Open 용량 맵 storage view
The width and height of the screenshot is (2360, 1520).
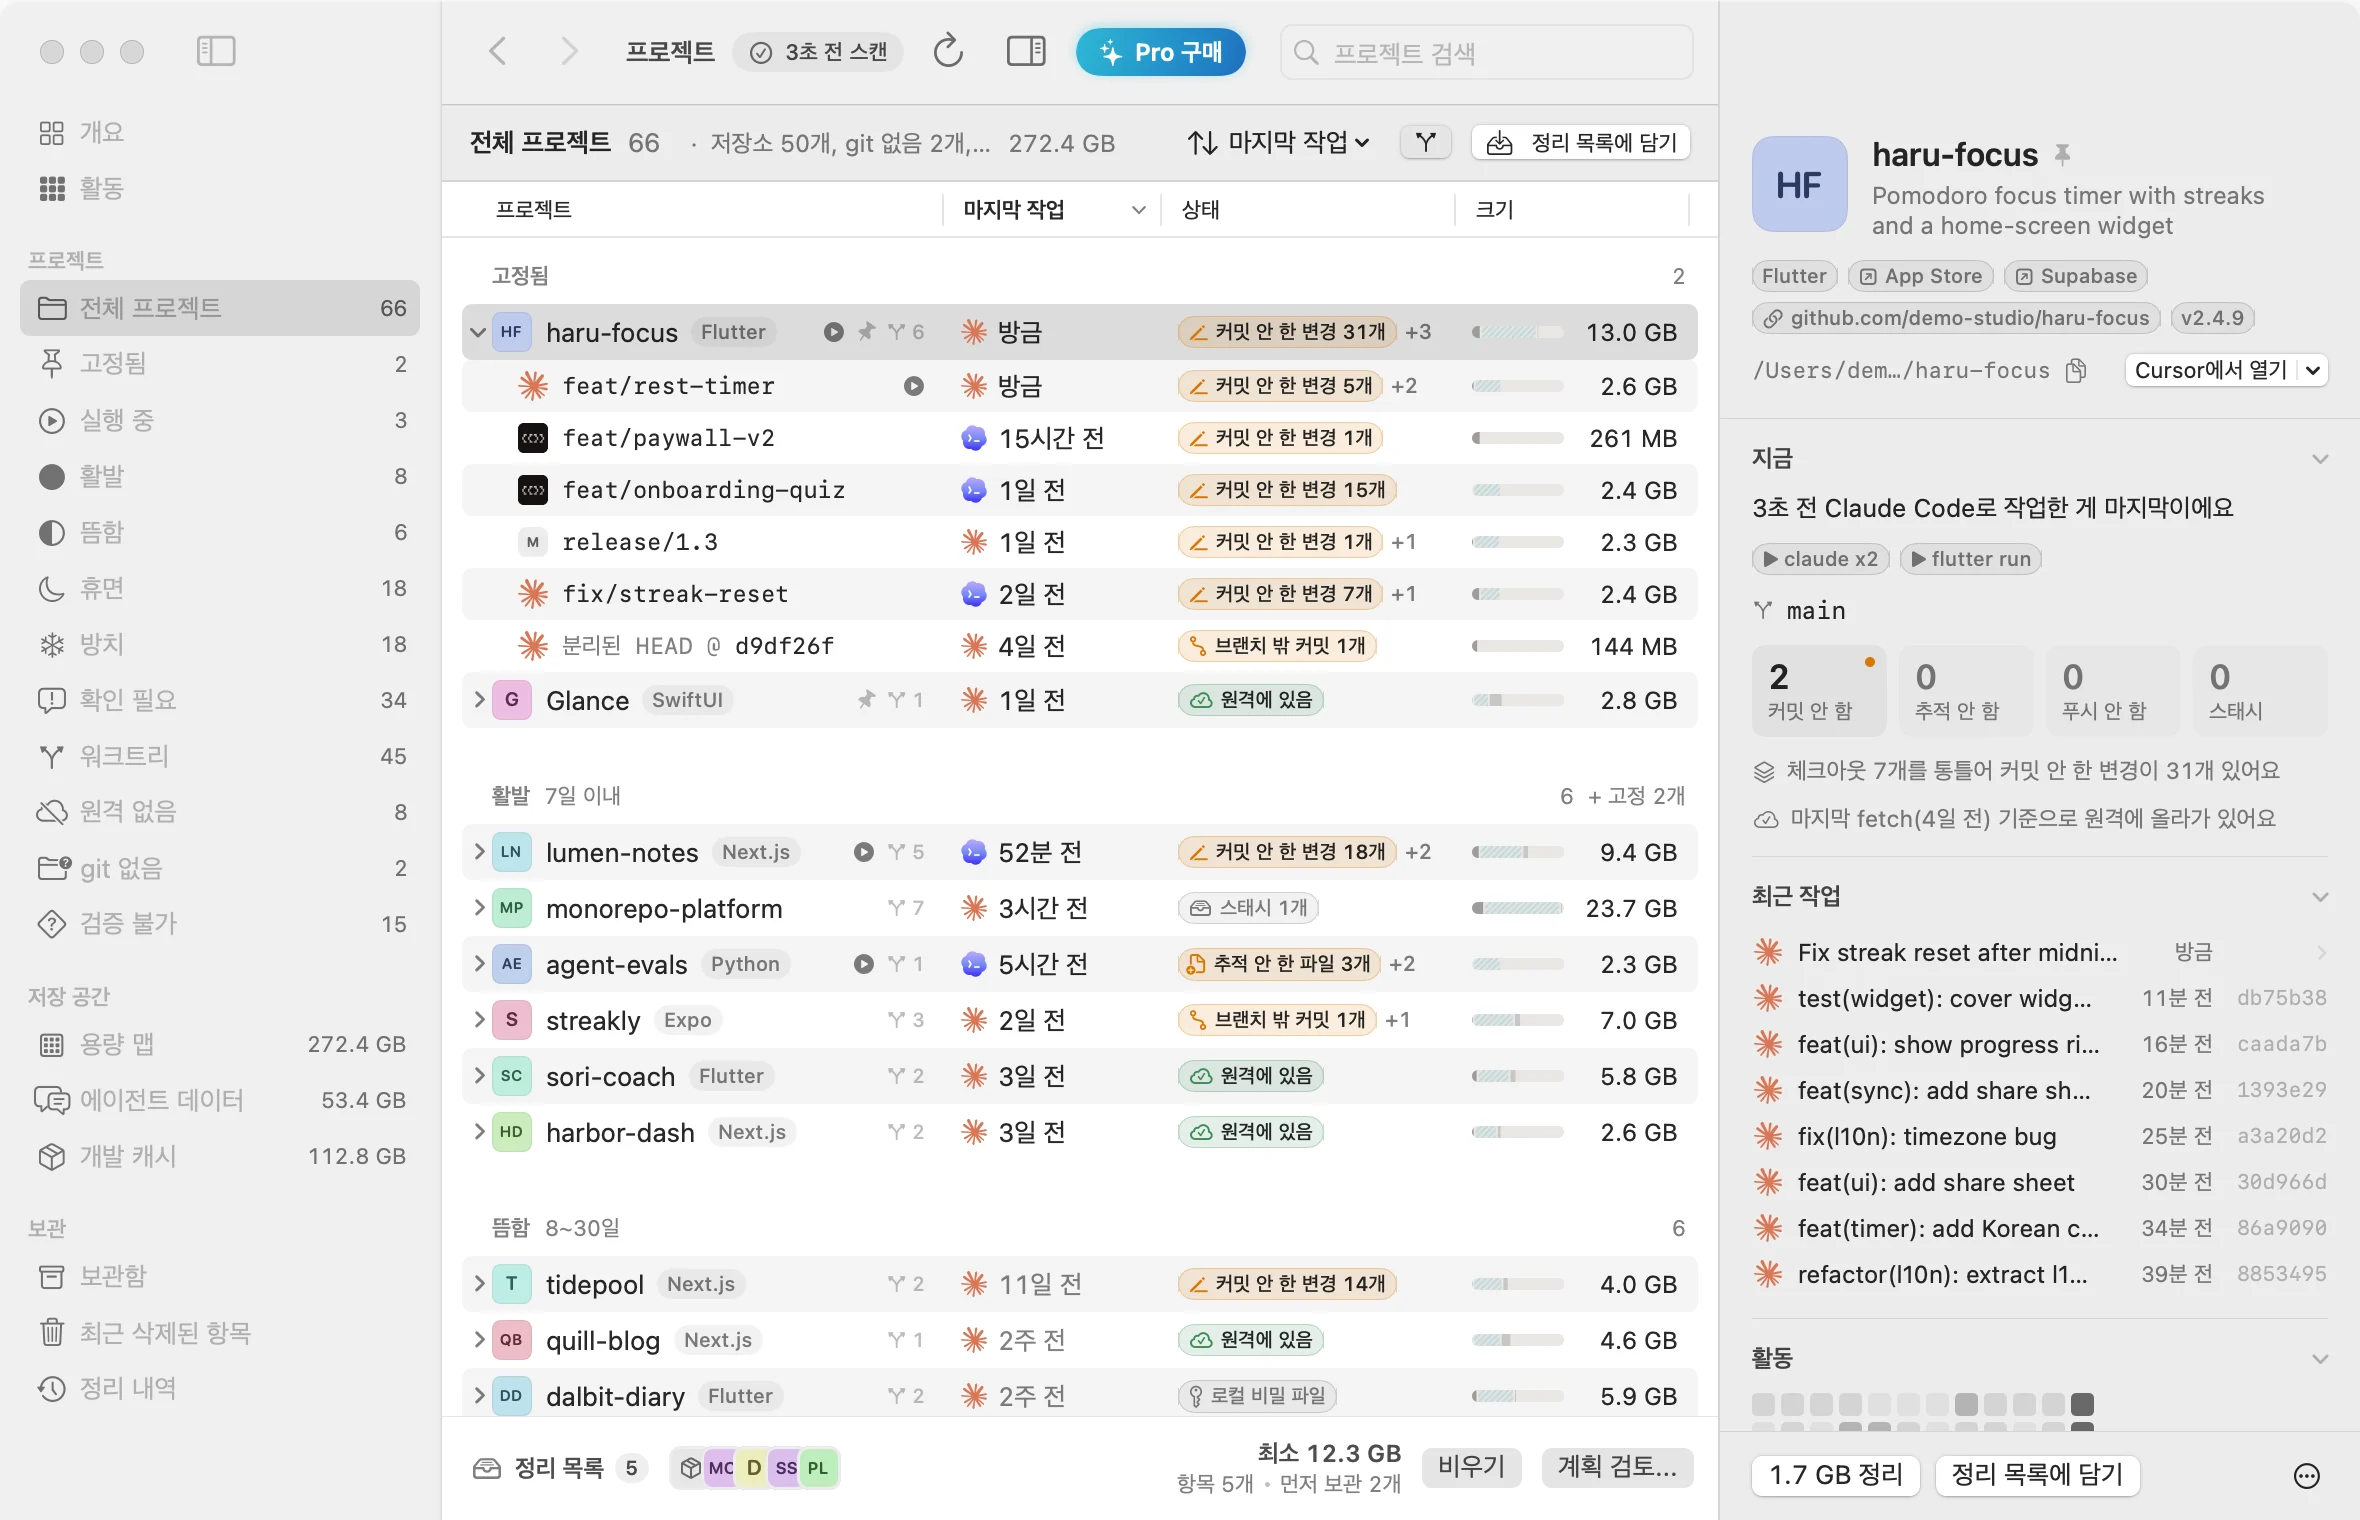(220, 1044)
